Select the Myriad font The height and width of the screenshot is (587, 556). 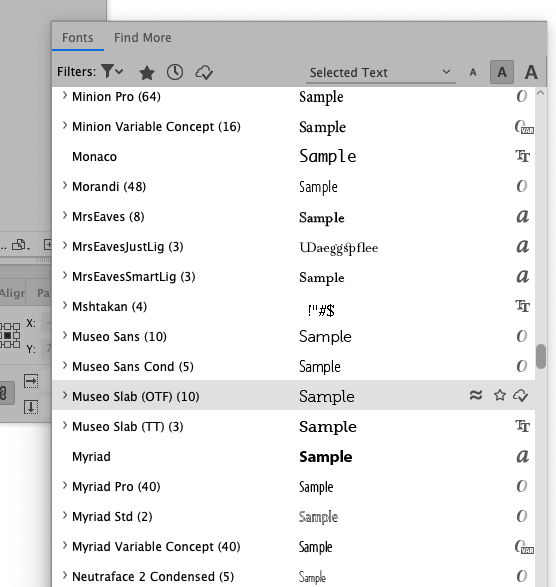91,457
